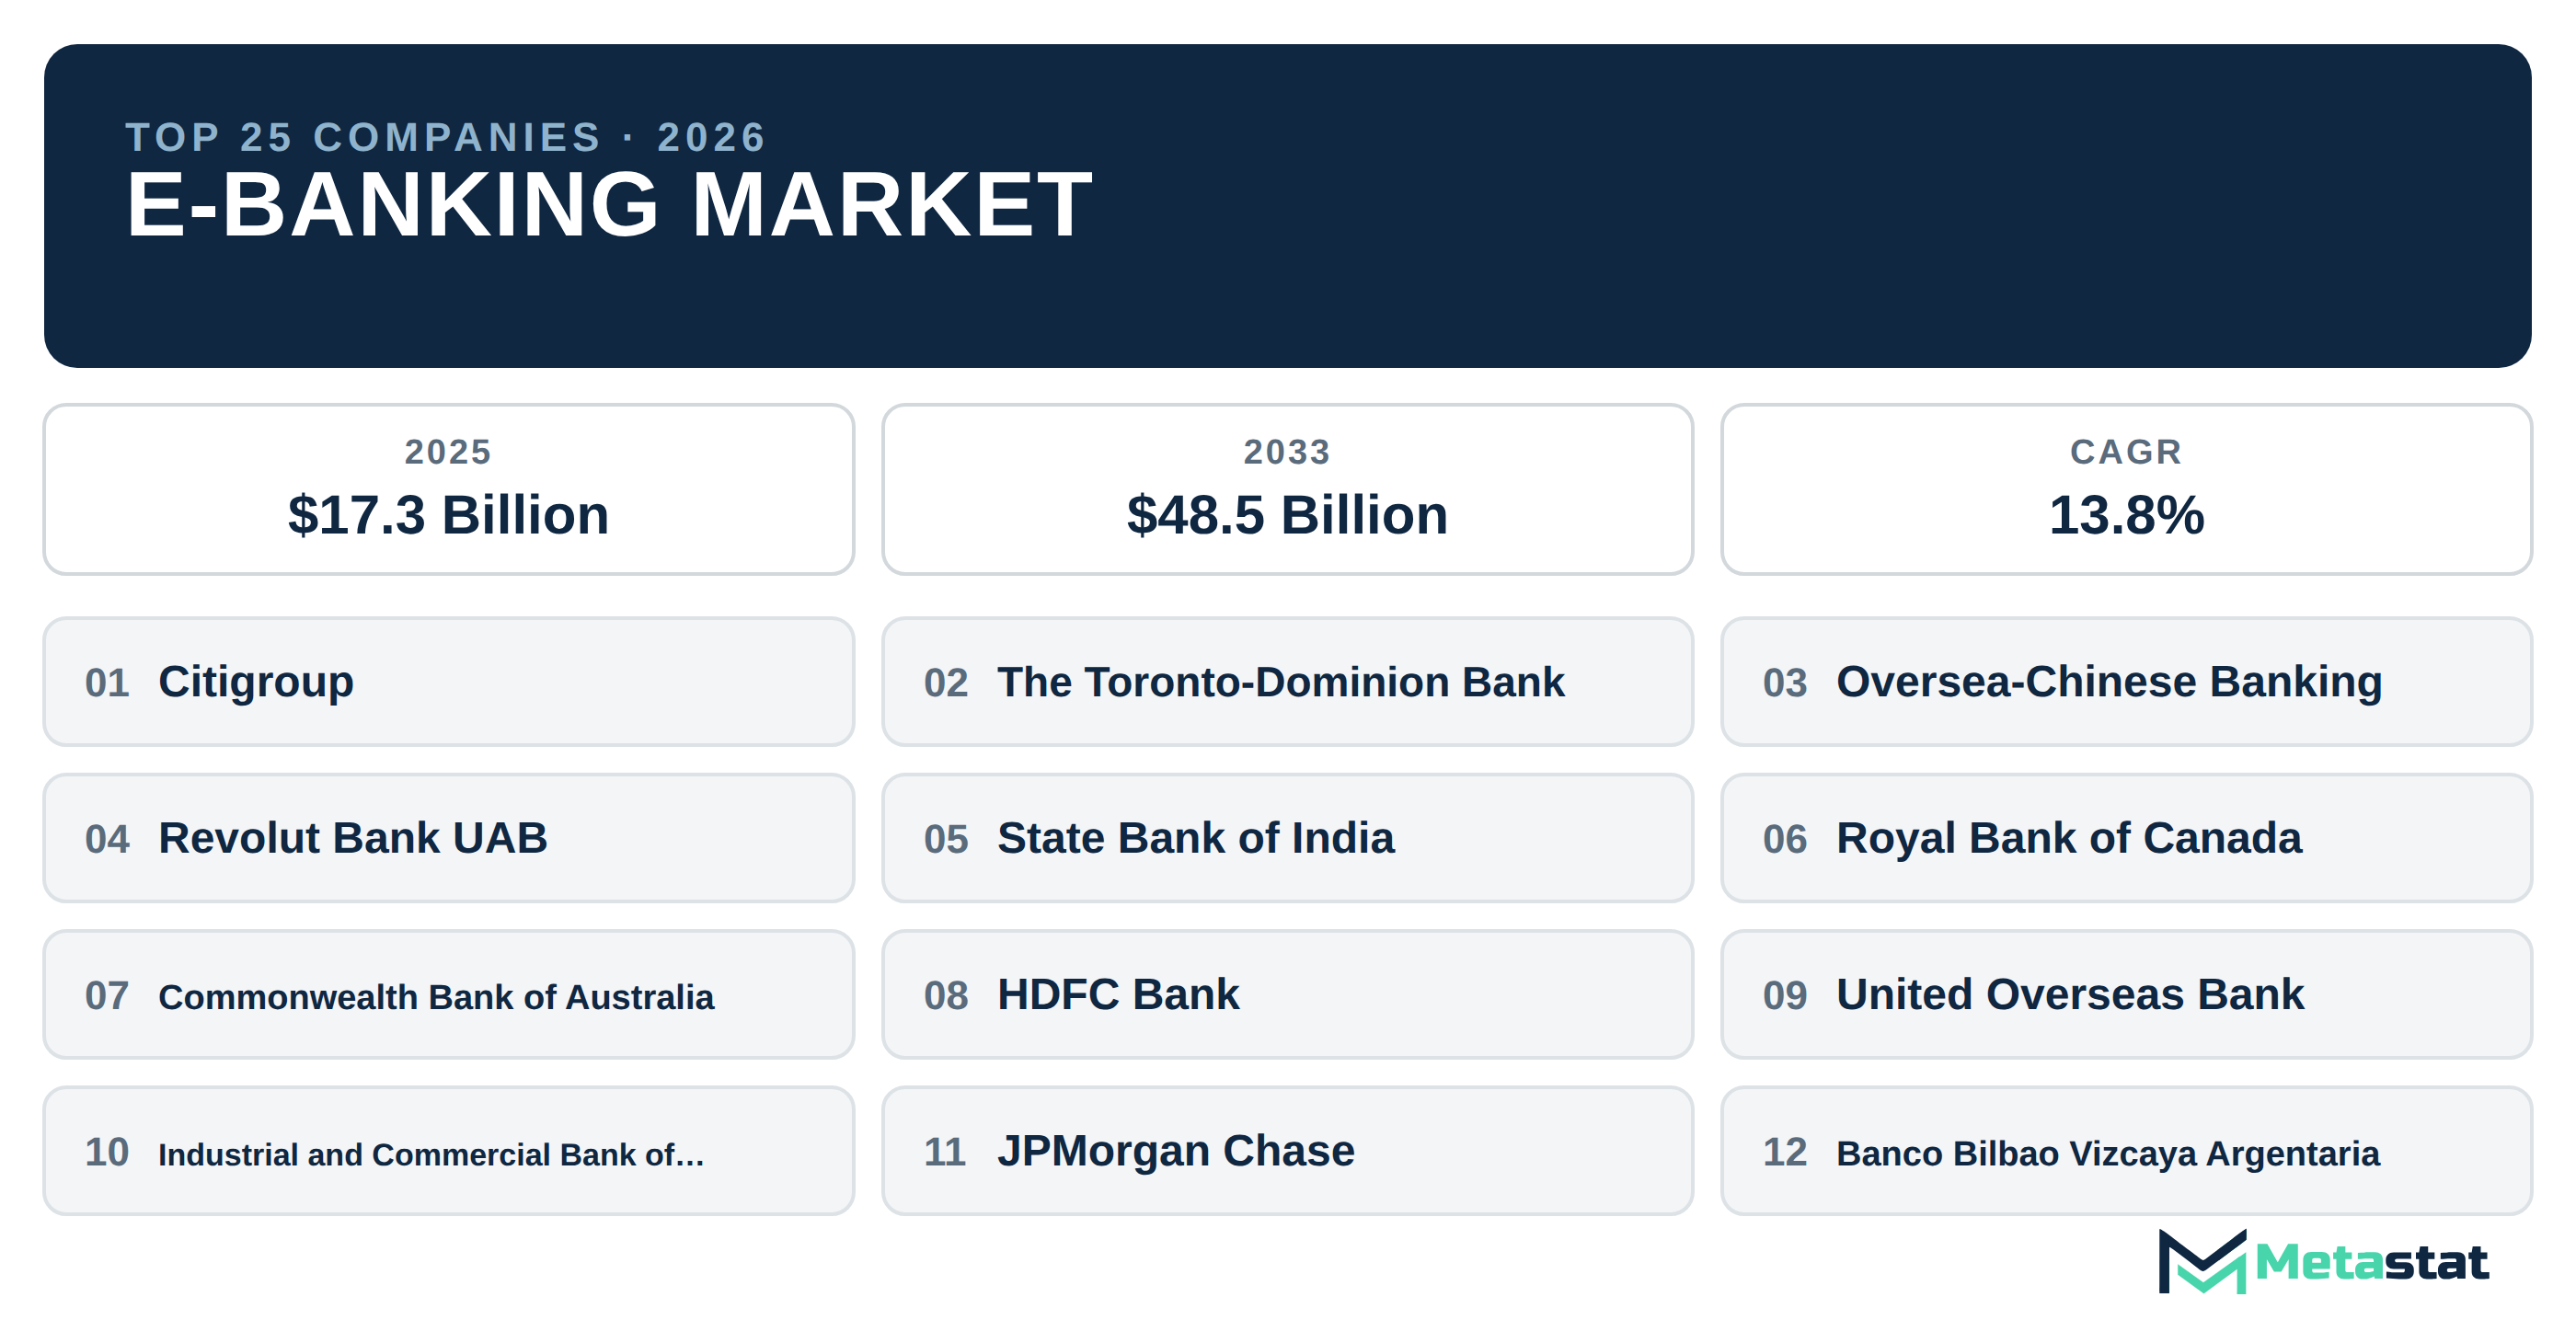Select Commonwealth Bank of Australia entry
2576x1343 pixels.
pos(448,994)
